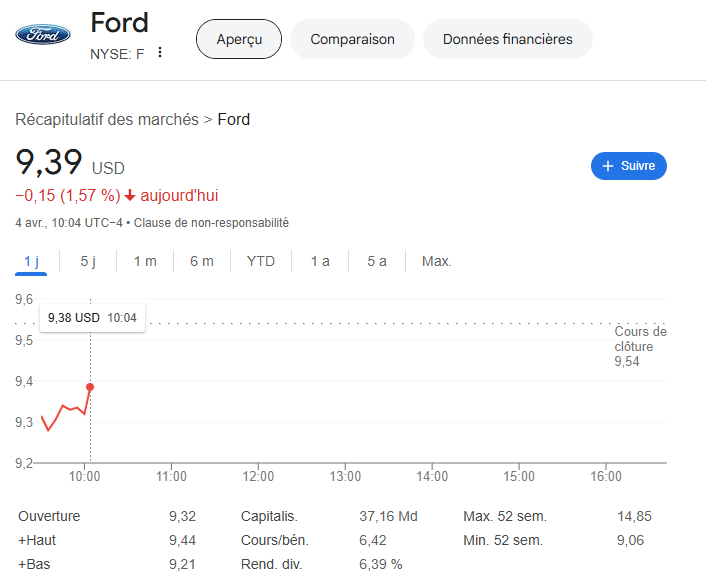Select the YTD time range

click(x=261, y=261)
